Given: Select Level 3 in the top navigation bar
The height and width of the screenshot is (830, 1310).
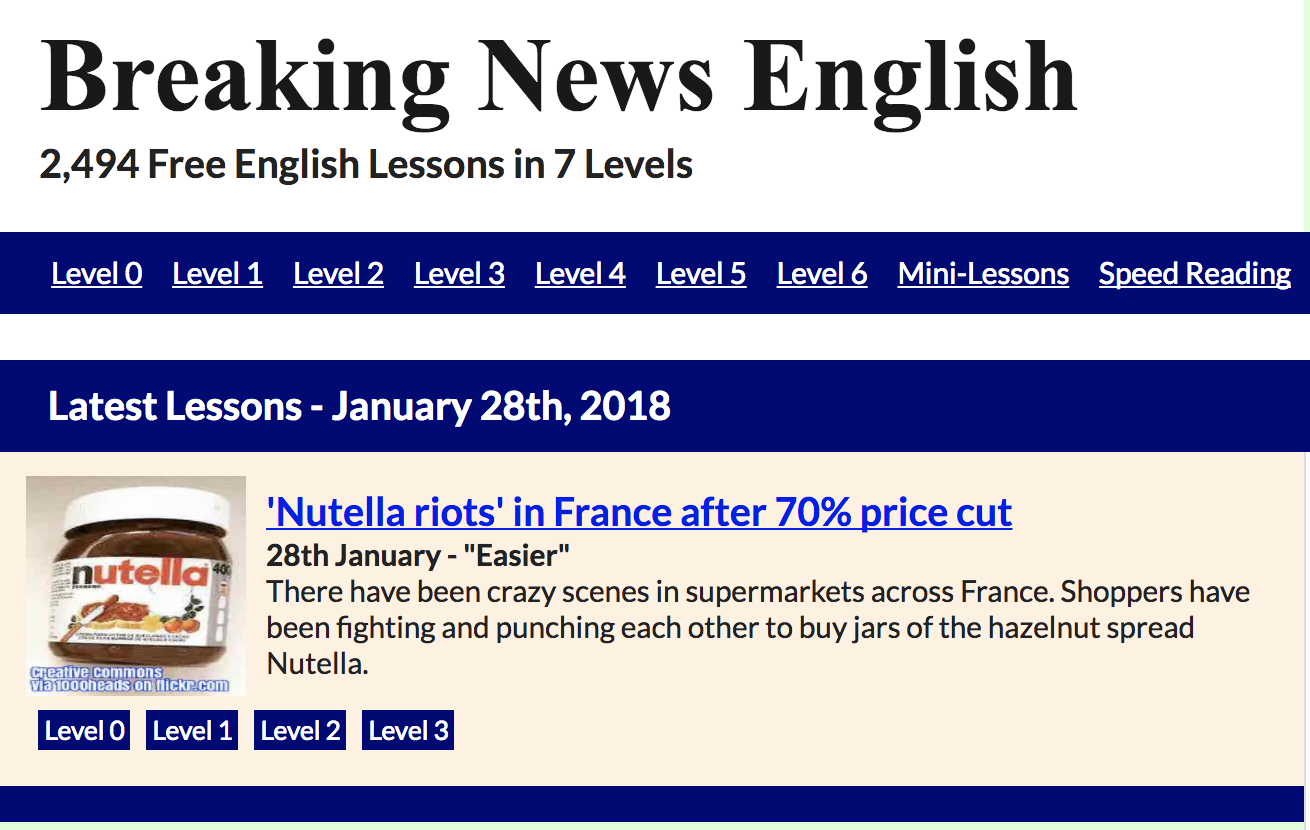Looking at the screenshot, I should (459, 274).
